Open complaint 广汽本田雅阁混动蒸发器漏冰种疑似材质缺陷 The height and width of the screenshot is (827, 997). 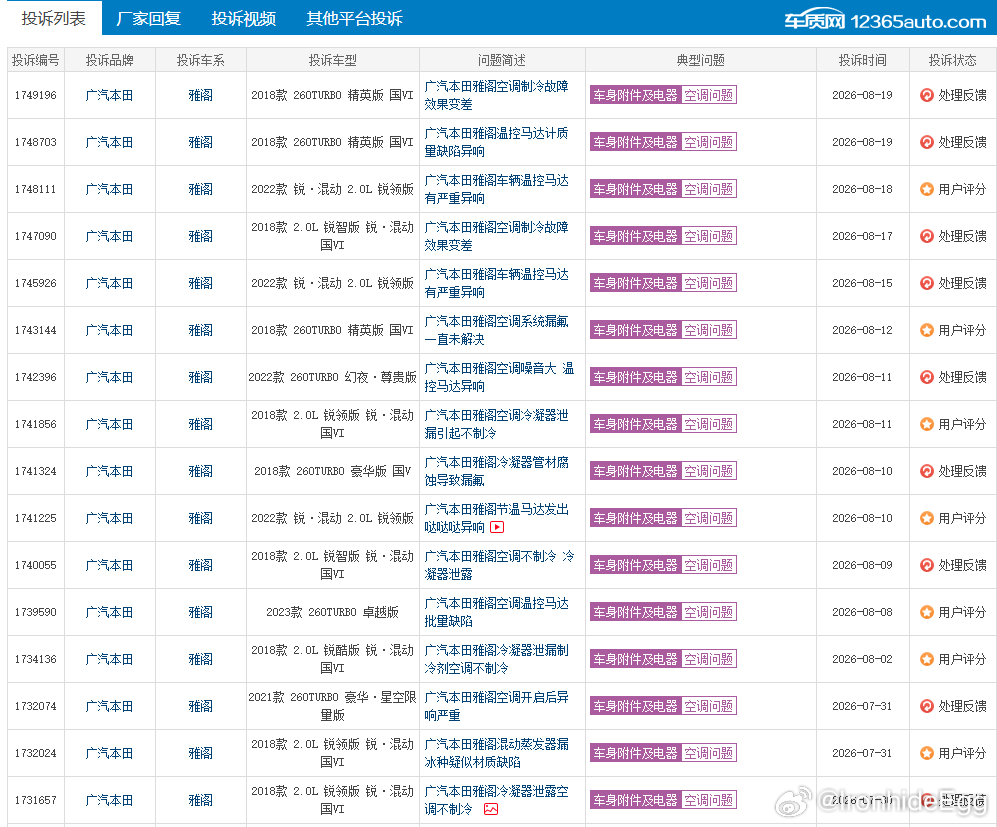(x=497, y=754)
